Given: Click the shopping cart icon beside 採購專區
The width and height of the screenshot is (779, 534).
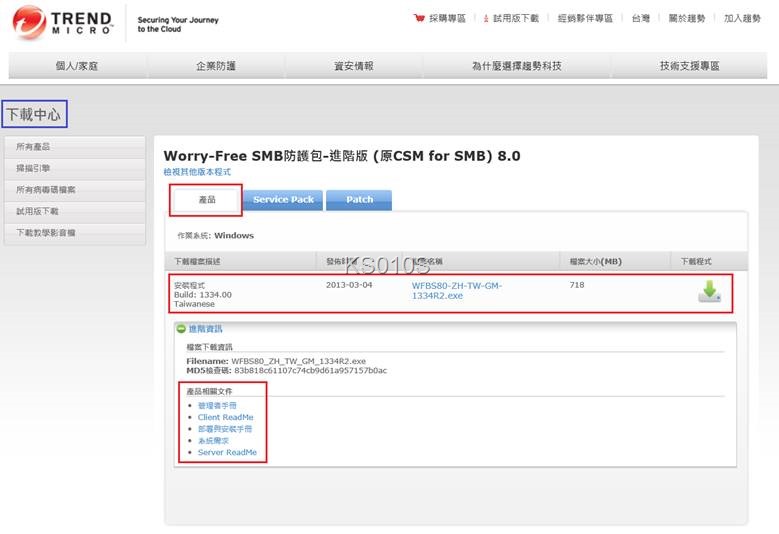Looking at the screenshot, I should click(x=419, y=18).
